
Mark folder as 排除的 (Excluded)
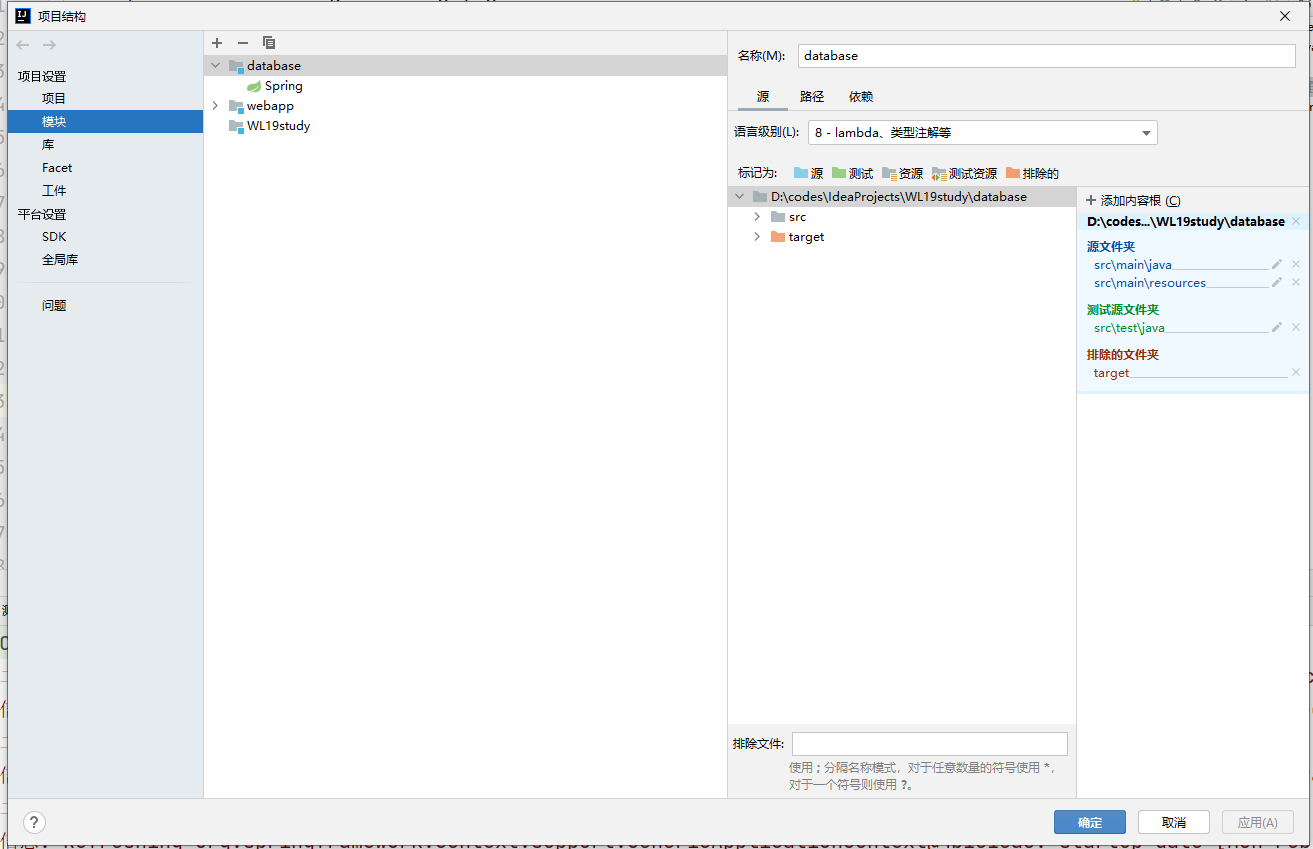(1032, 173)
